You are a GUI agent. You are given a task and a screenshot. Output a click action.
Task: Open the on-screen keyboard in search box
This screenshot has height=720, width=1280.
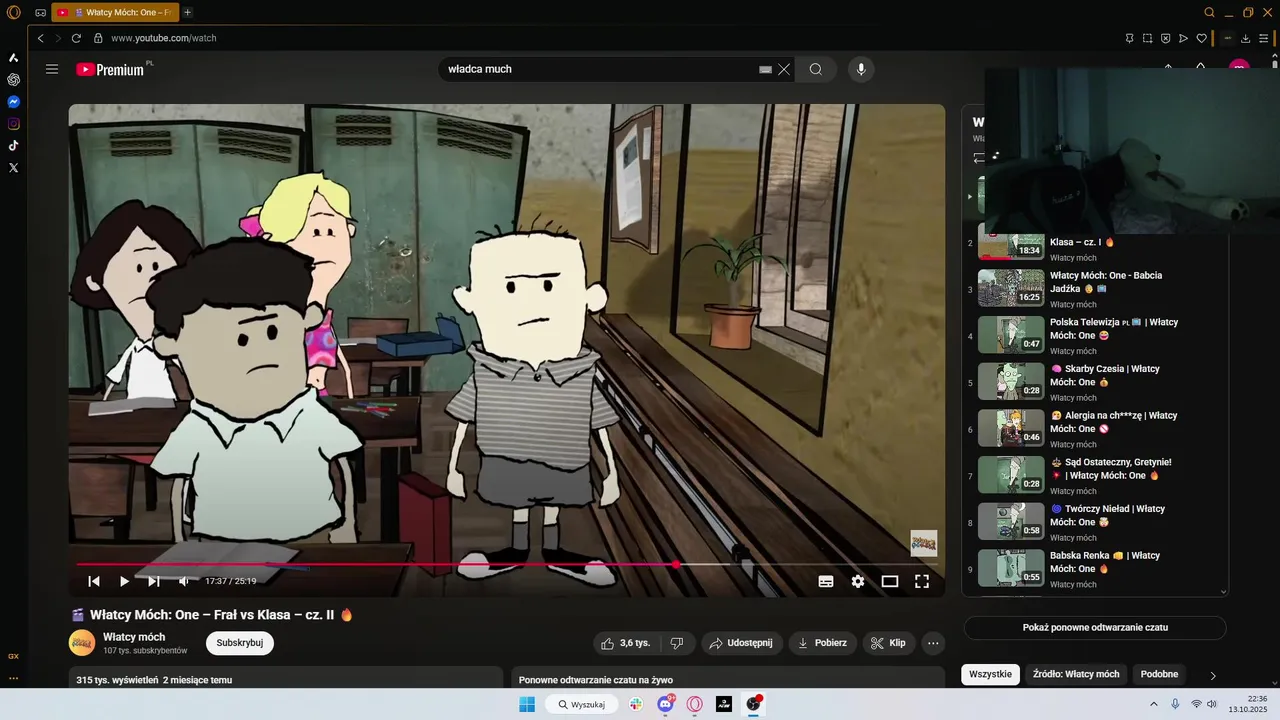766,70
